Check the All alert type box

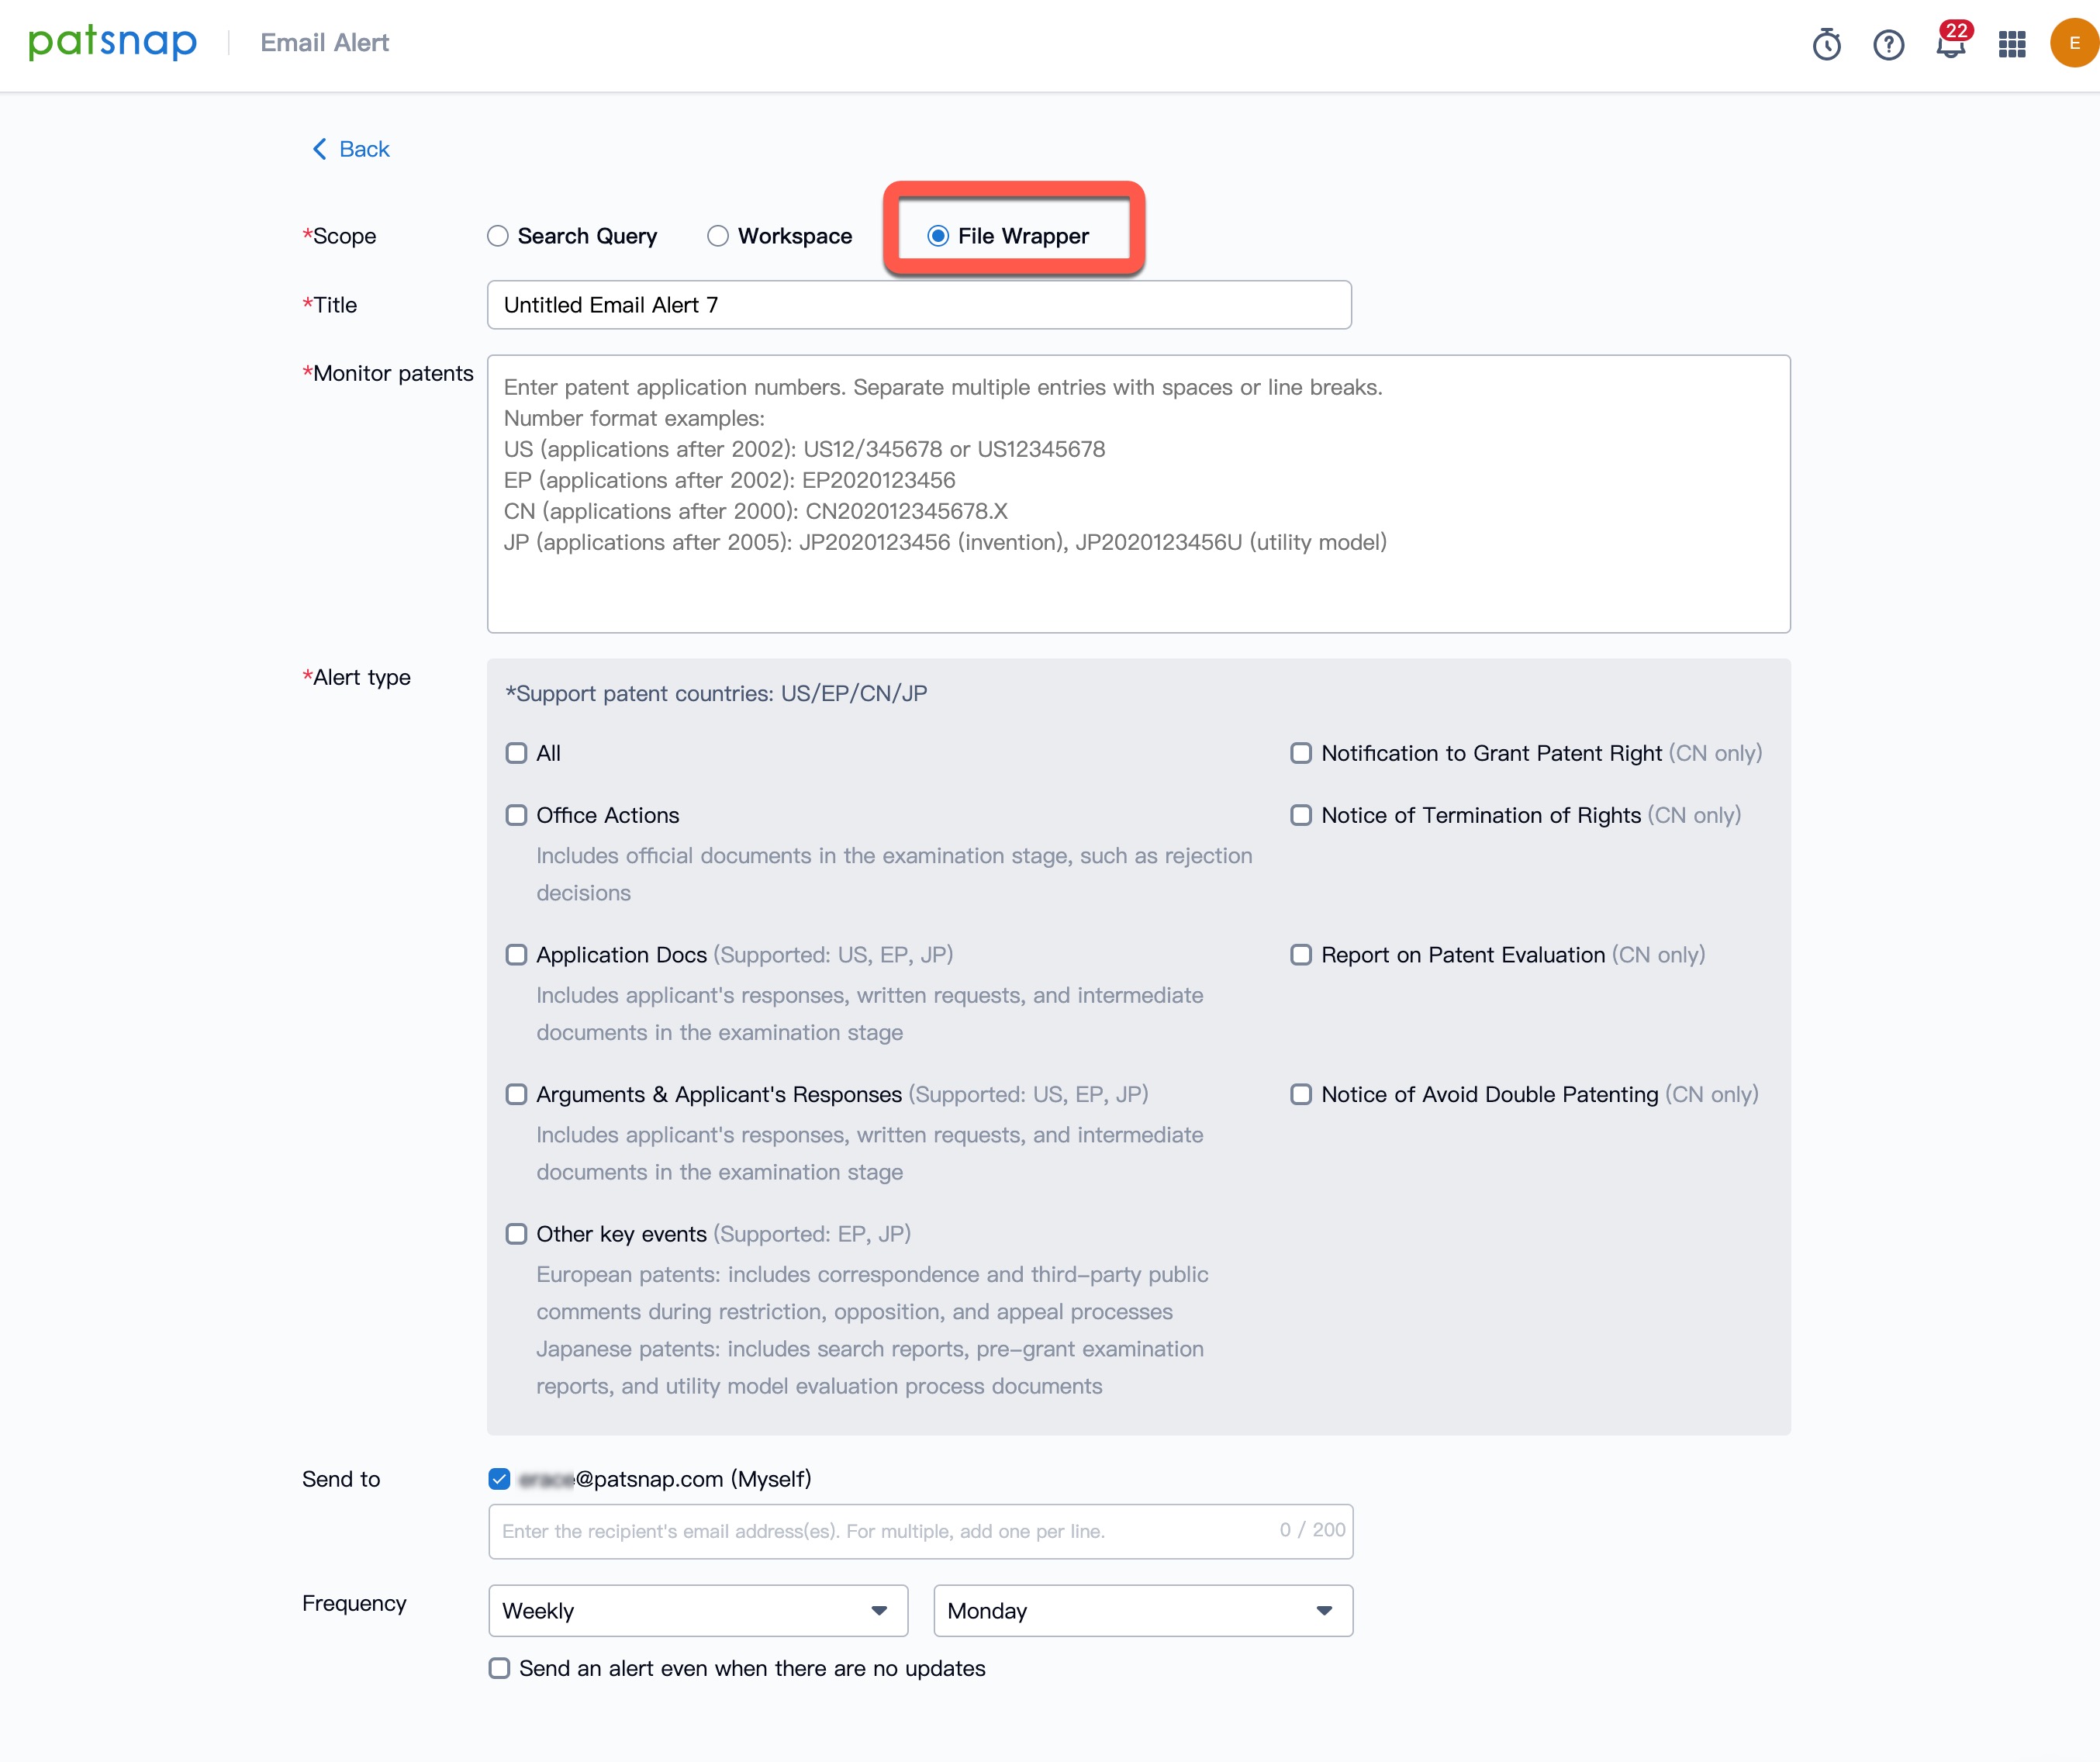[x=516, y=753]
